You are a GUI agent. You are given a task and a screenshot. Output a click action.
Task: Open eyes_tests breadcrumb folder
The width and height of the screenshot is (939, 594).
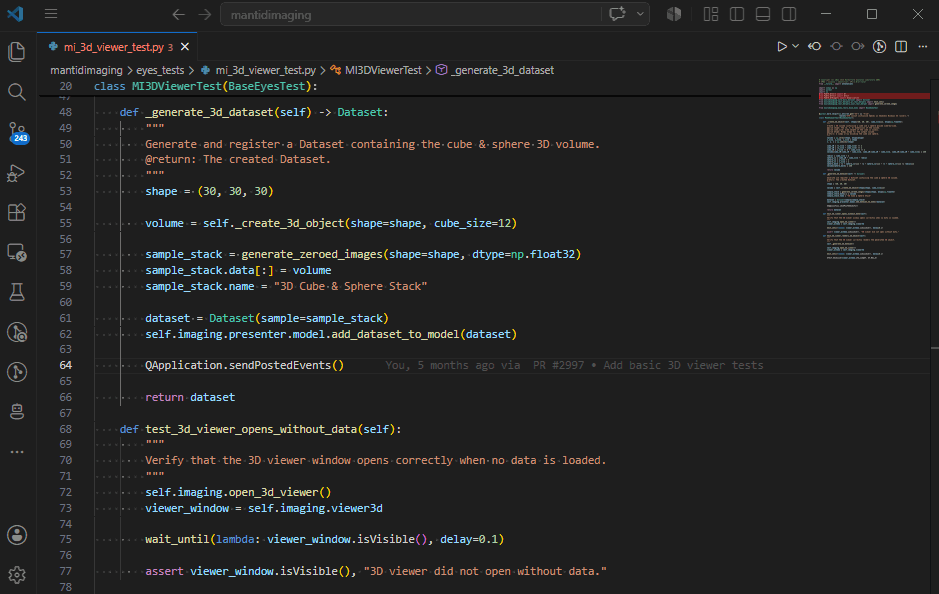point(160,70)
